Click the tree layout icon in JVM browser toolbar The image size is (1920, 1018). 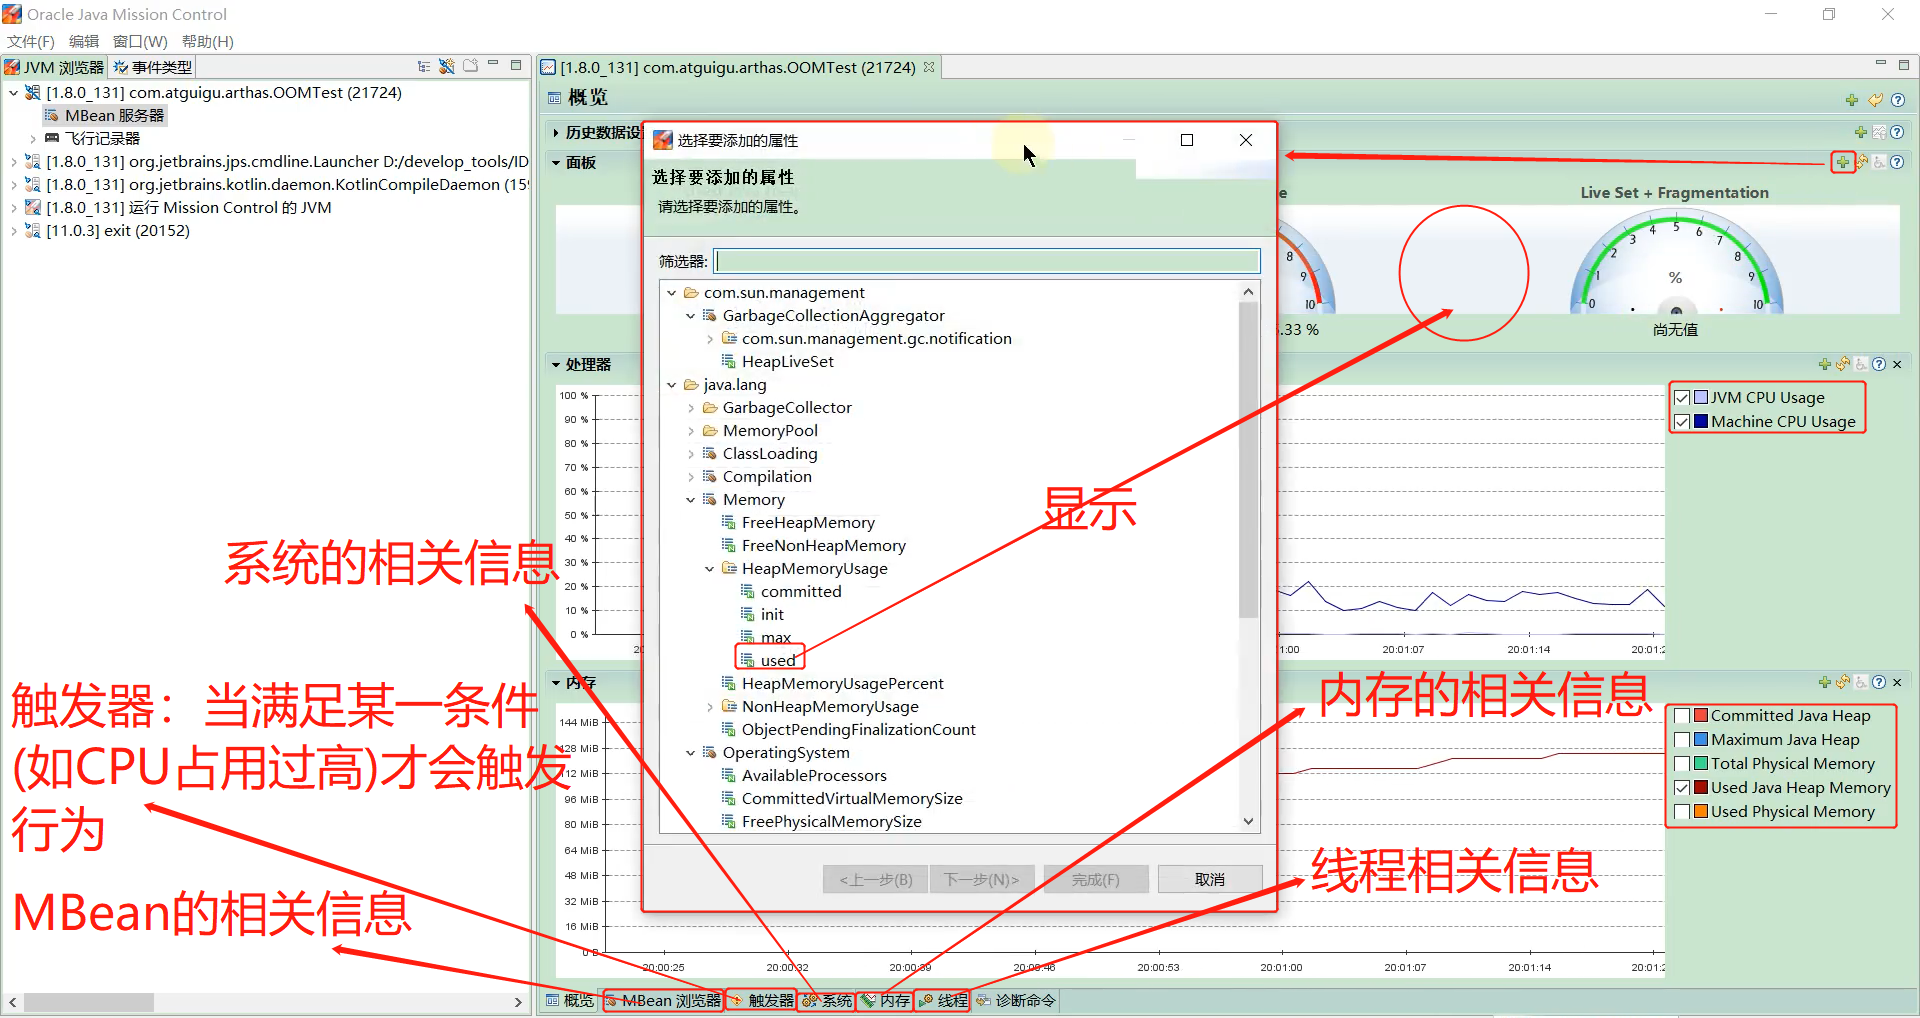pos(424,67)
